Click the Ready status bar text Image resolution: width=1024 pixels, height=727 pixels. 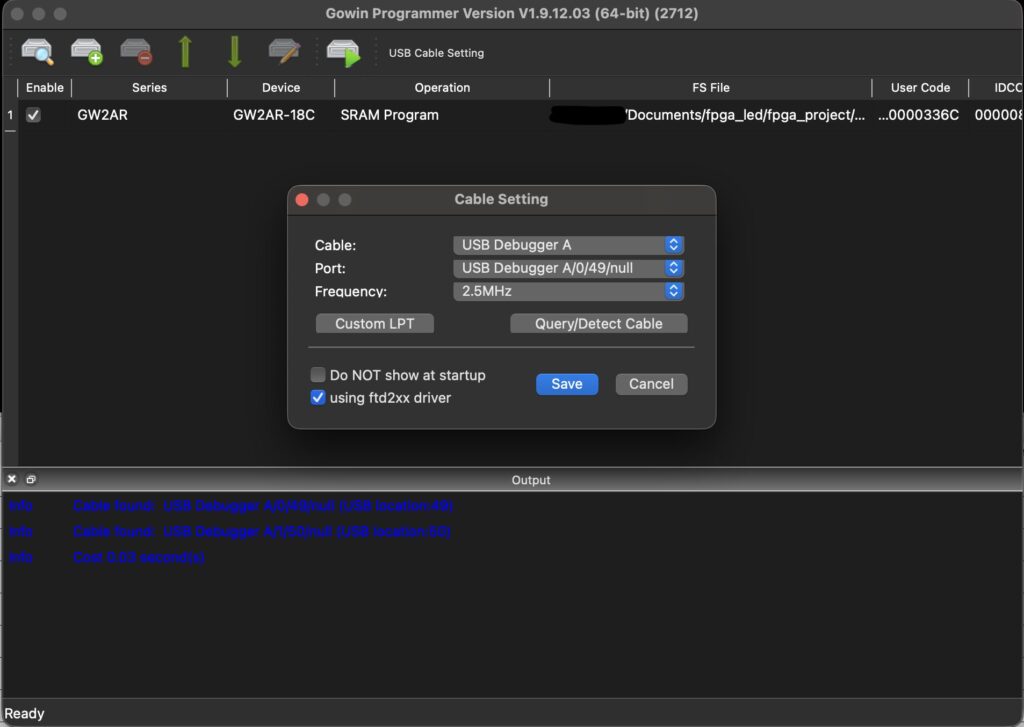pyautogui.click(x=24, y=713)
